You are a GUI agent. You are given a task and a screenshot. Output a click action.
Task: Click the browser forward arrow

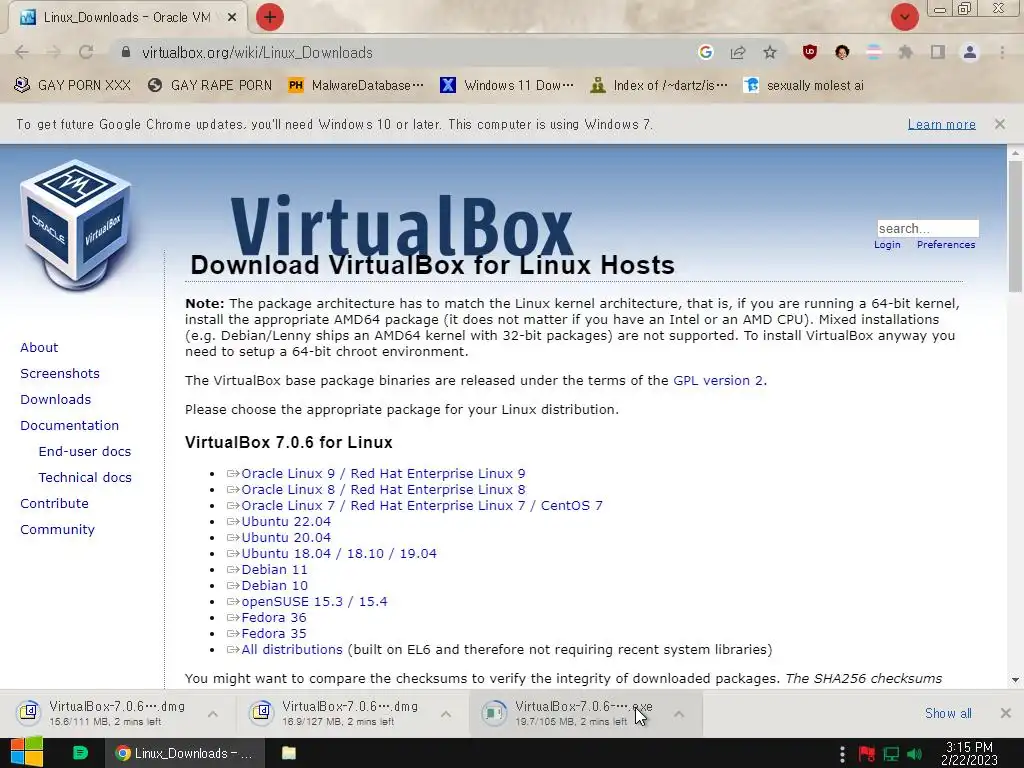(x=54, y=52)
